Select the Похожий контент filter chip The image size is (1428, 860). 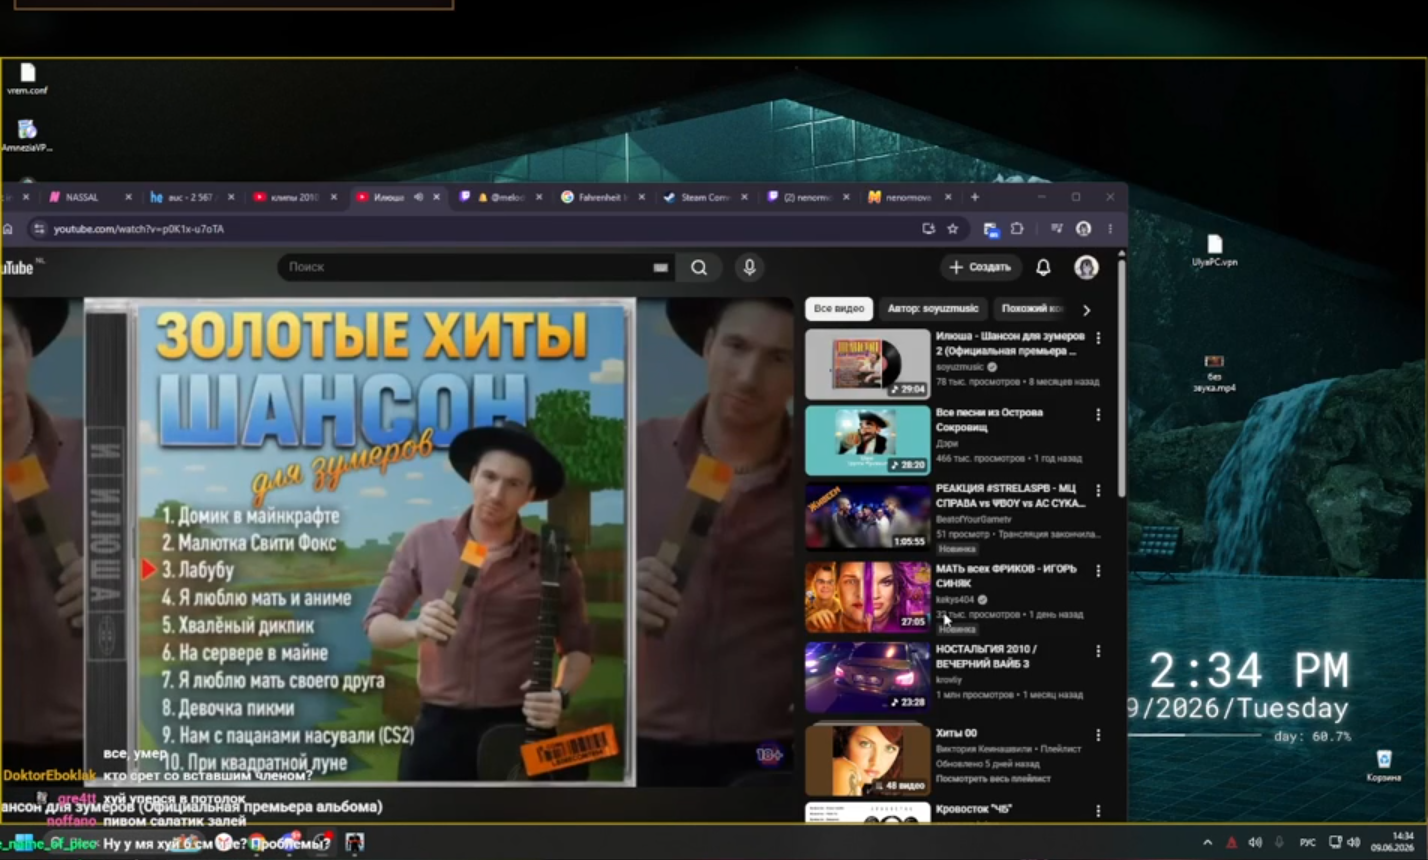[1033, 309]
